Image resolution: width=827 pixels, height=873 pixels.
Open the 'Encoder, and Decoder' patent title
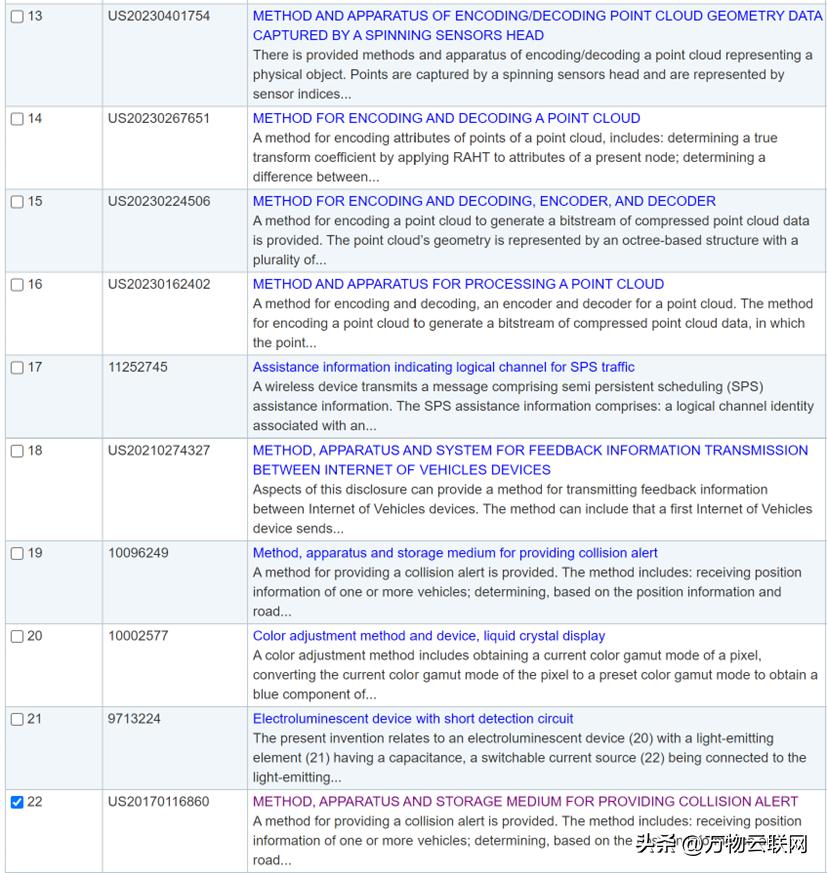click(484, 201)
